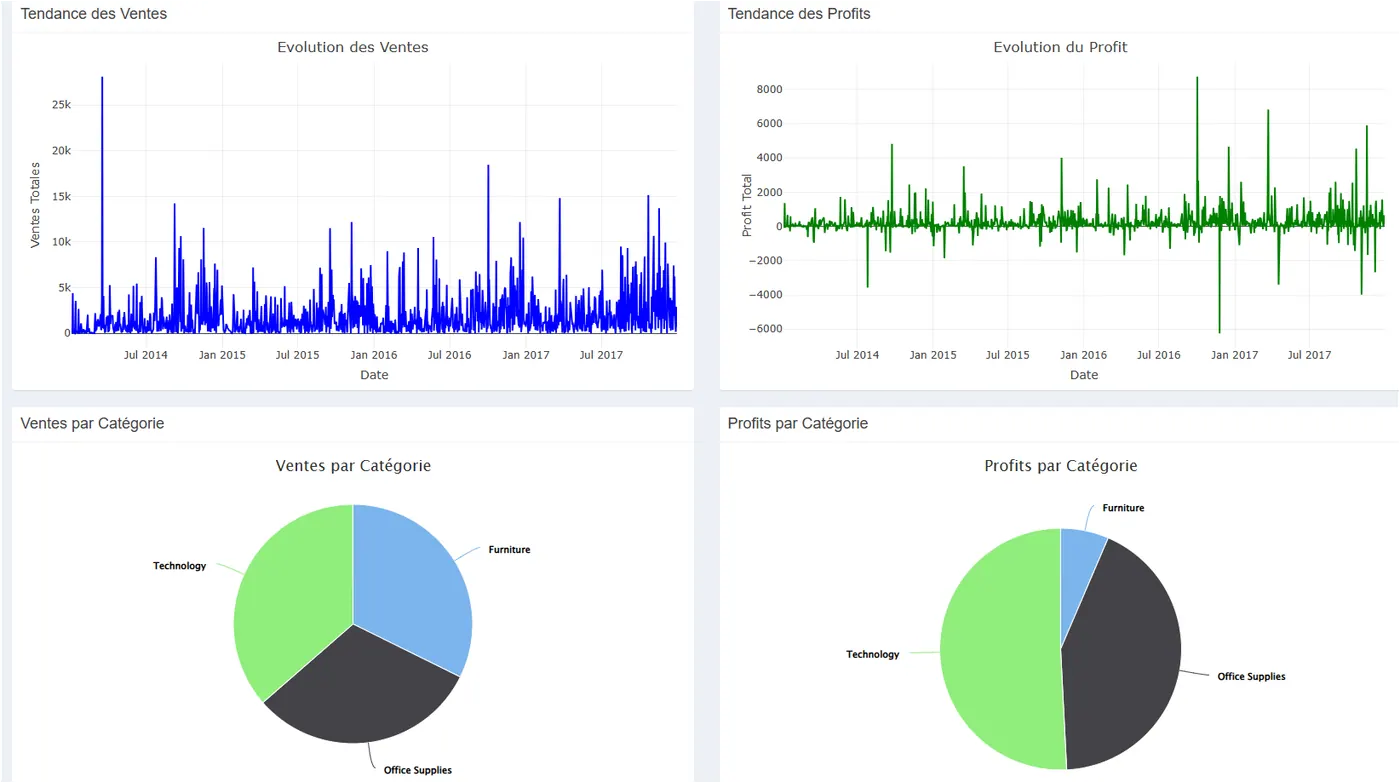This screenshot has height=783, width=1400.
Task: Select the 'Tendance des Ventes' panel header
Action: point(94,14)
